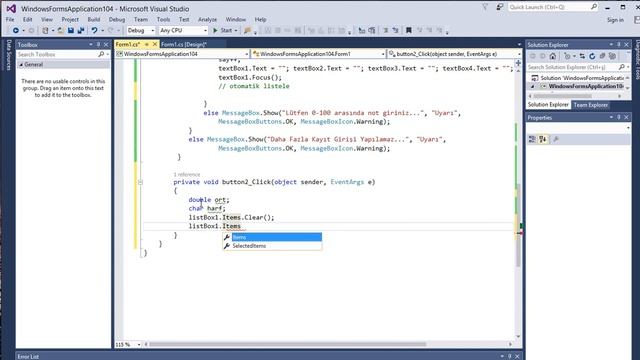This screenshot has height=360, width=640.
Task: Refresh the Solution Explorer
Action: [592, 56]
